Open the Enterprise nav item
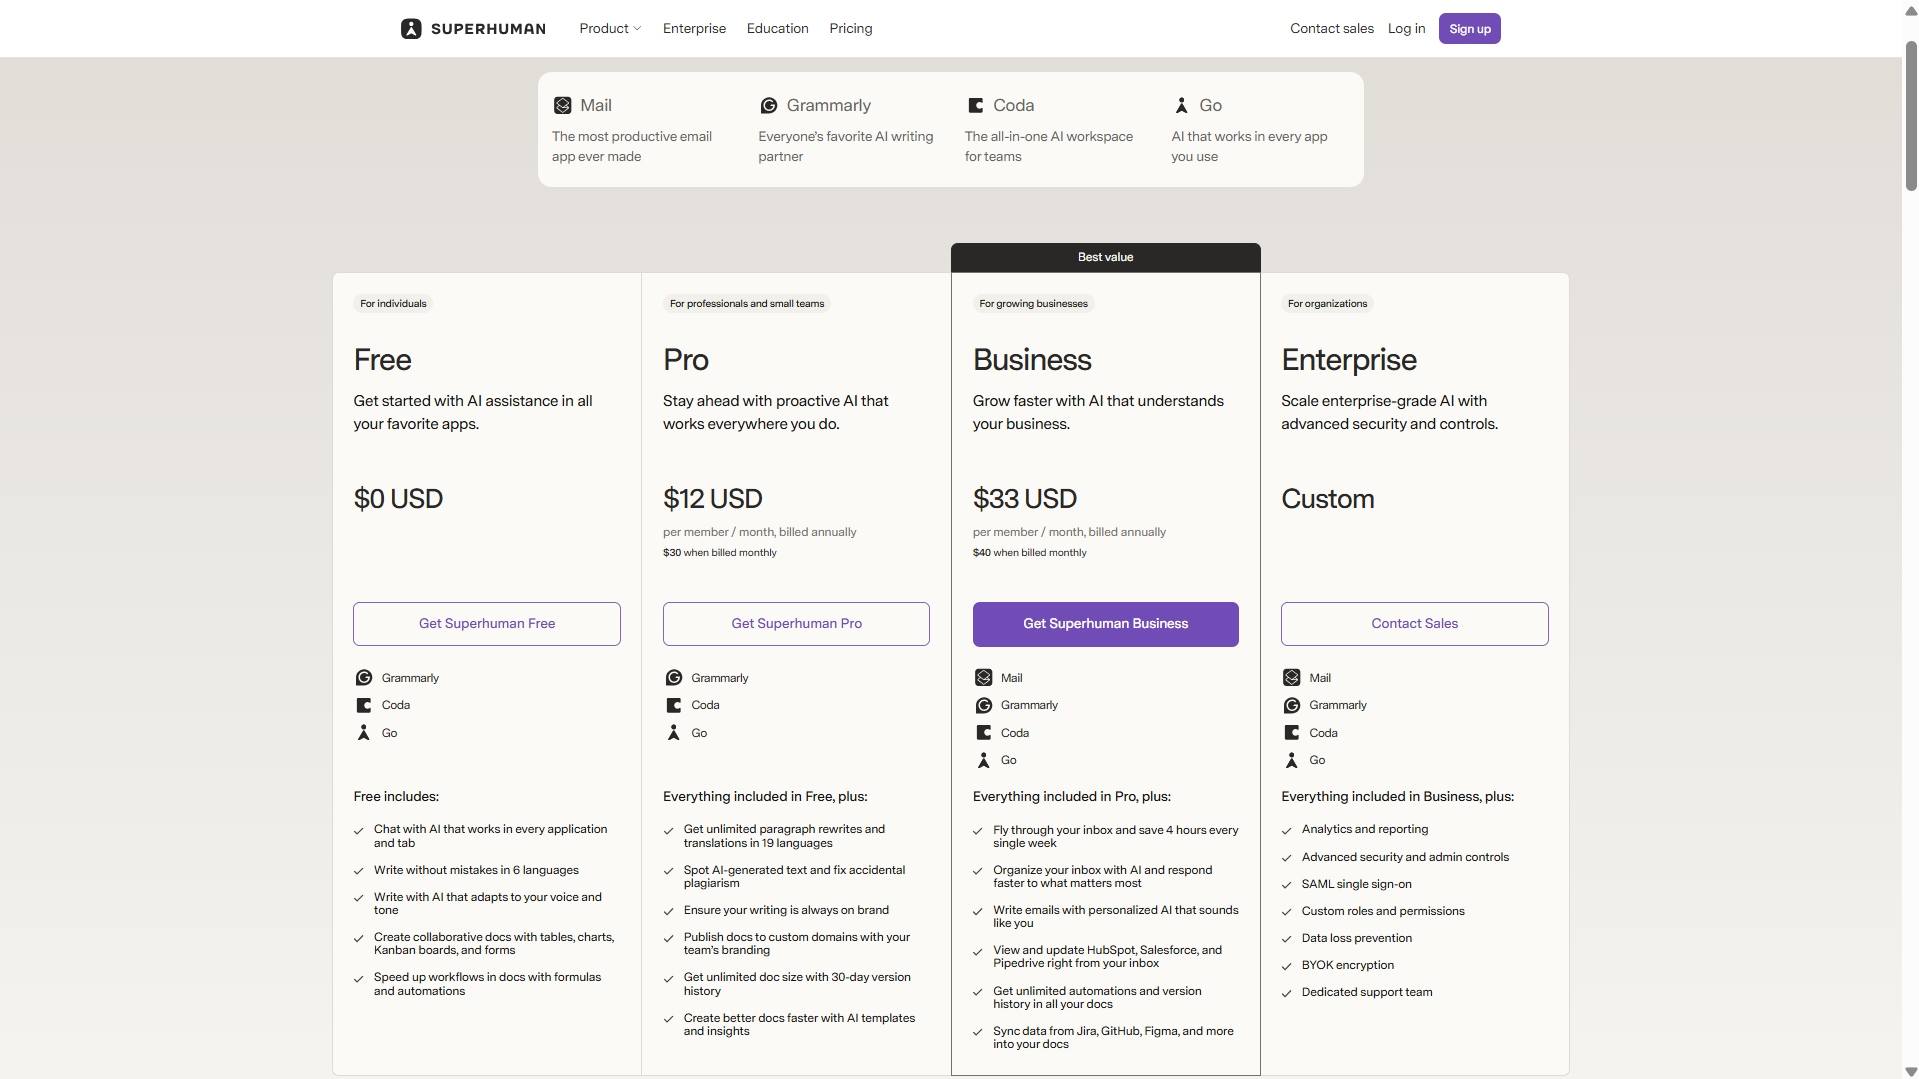 pyautogui.click(x=694, y=29)
